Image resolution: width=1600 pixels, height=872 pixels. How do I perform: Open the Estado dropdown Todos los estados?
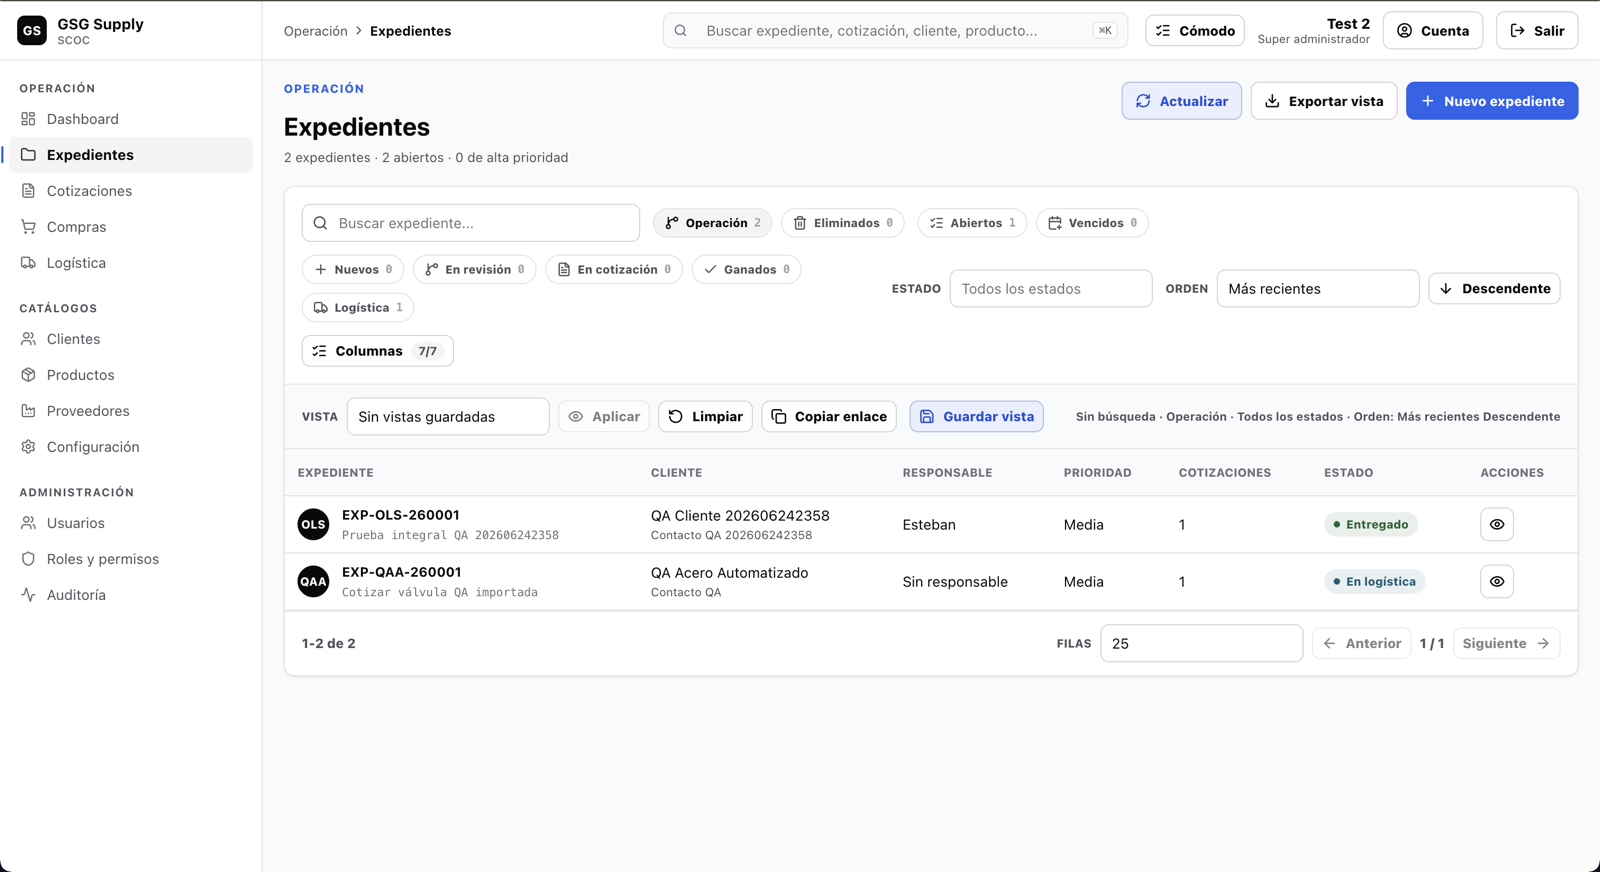point(1051,289)
